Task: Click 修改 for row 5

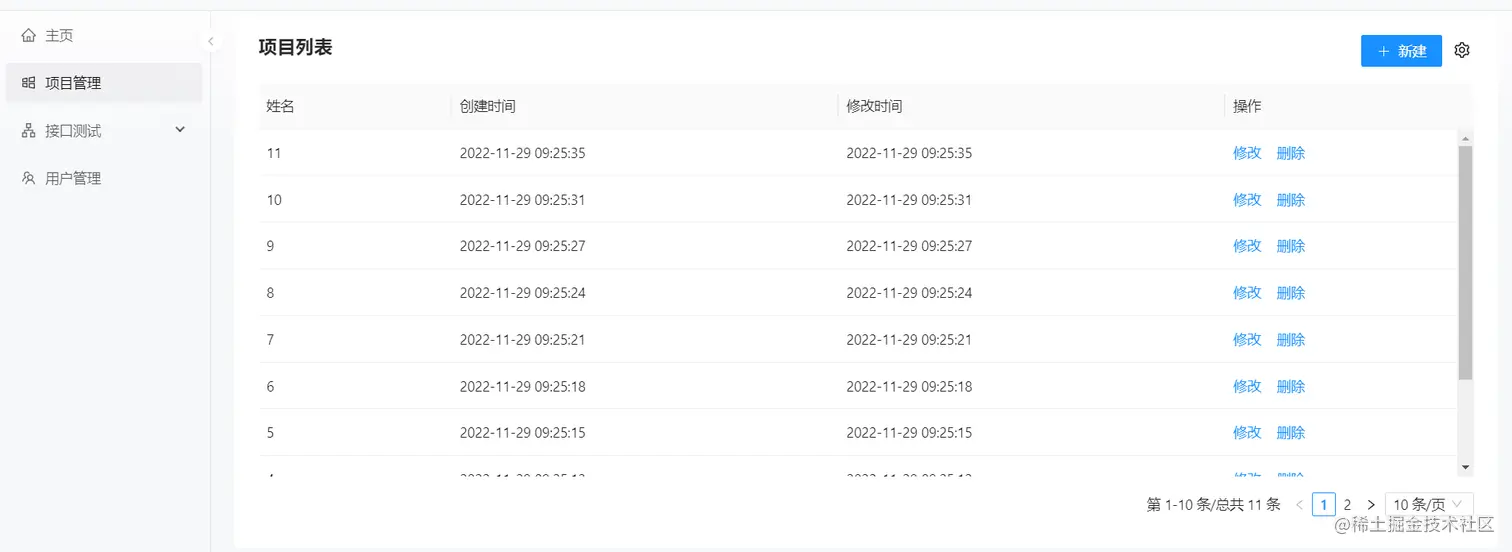Action: (1247, 433)
